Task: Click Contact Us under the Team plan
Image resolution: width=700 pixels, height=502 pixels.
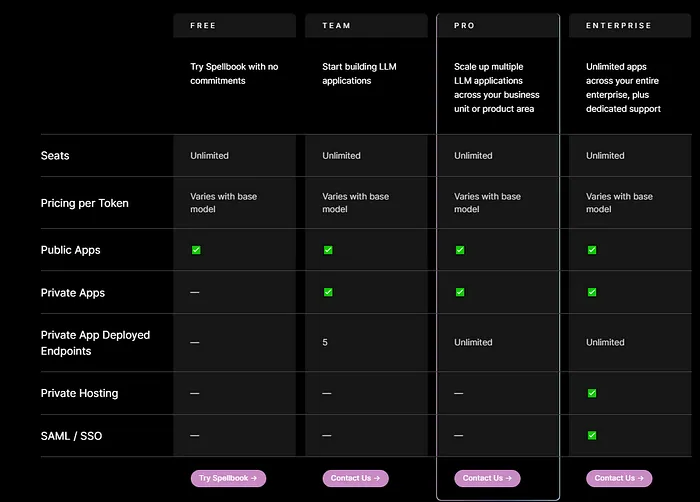Action: point(355,478)
